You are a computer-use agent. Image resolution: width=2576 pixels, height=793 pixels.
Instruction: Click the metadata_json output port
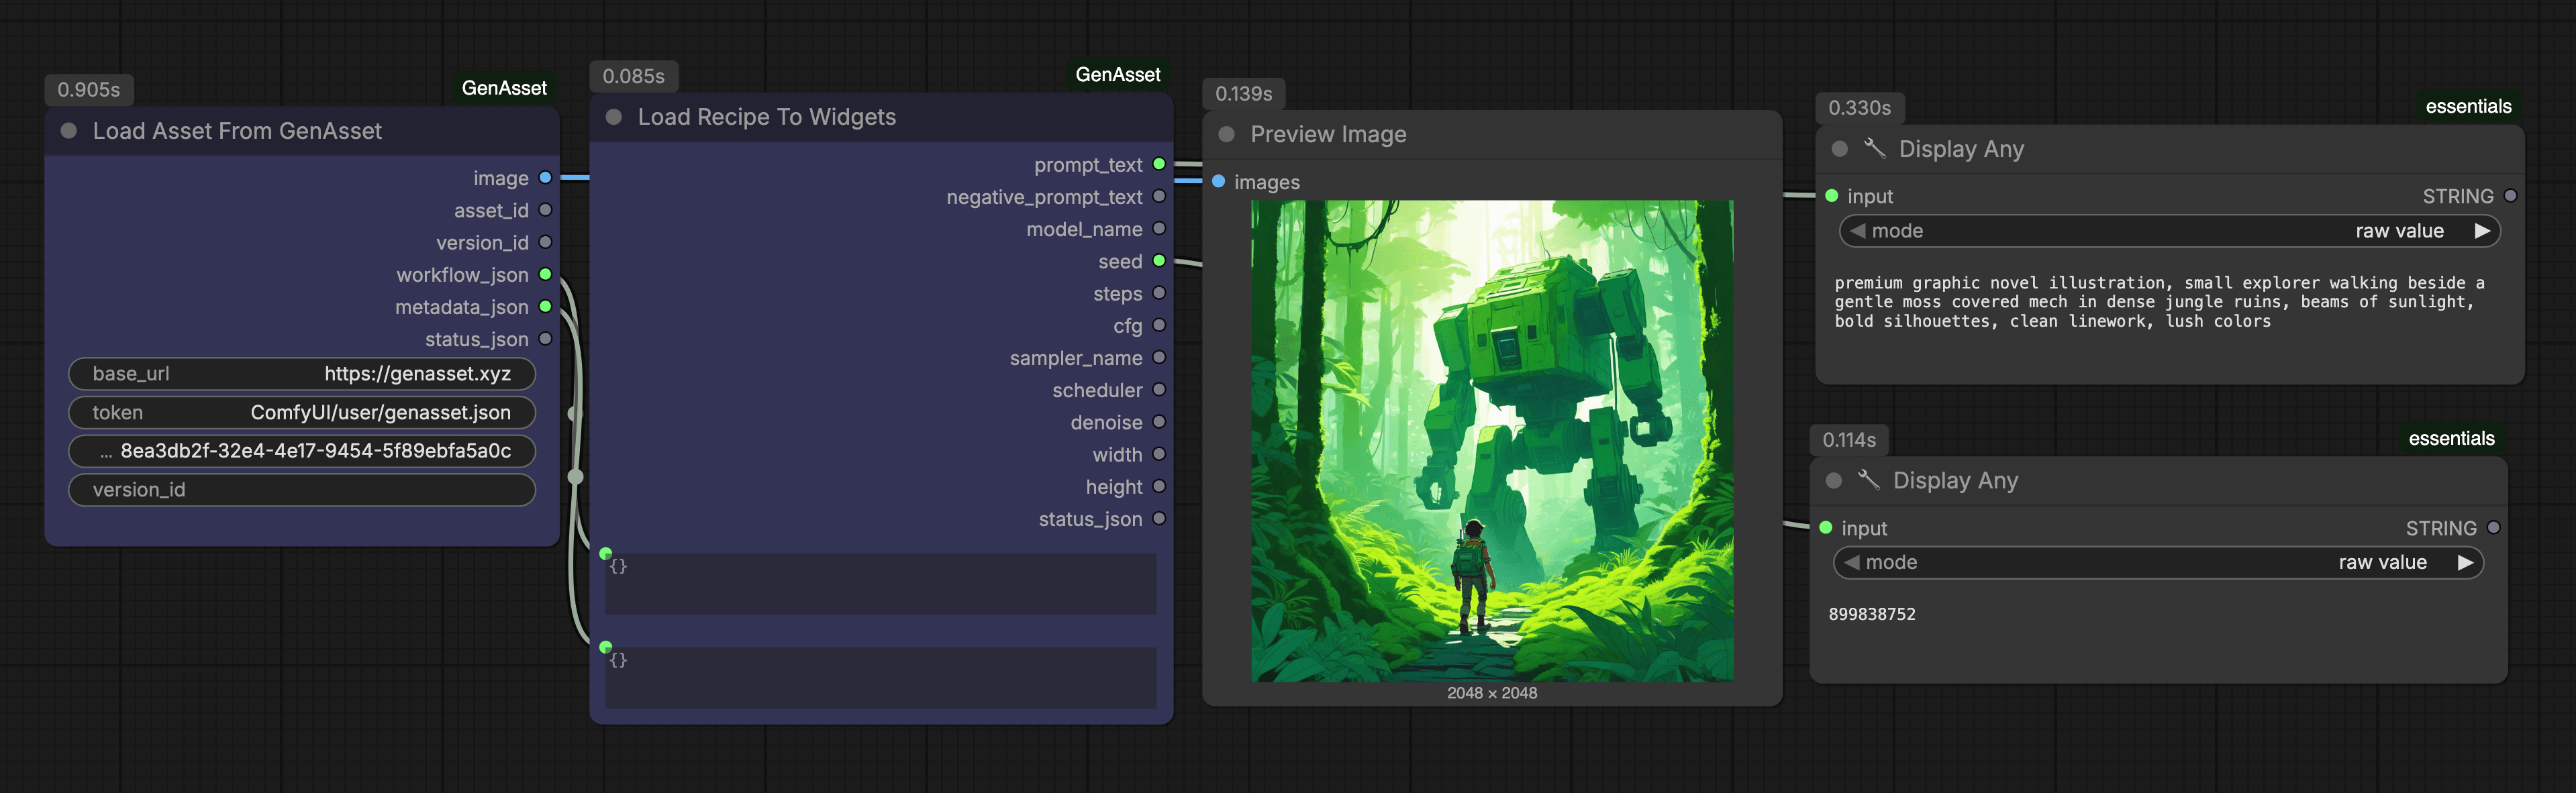coord(545,307)
